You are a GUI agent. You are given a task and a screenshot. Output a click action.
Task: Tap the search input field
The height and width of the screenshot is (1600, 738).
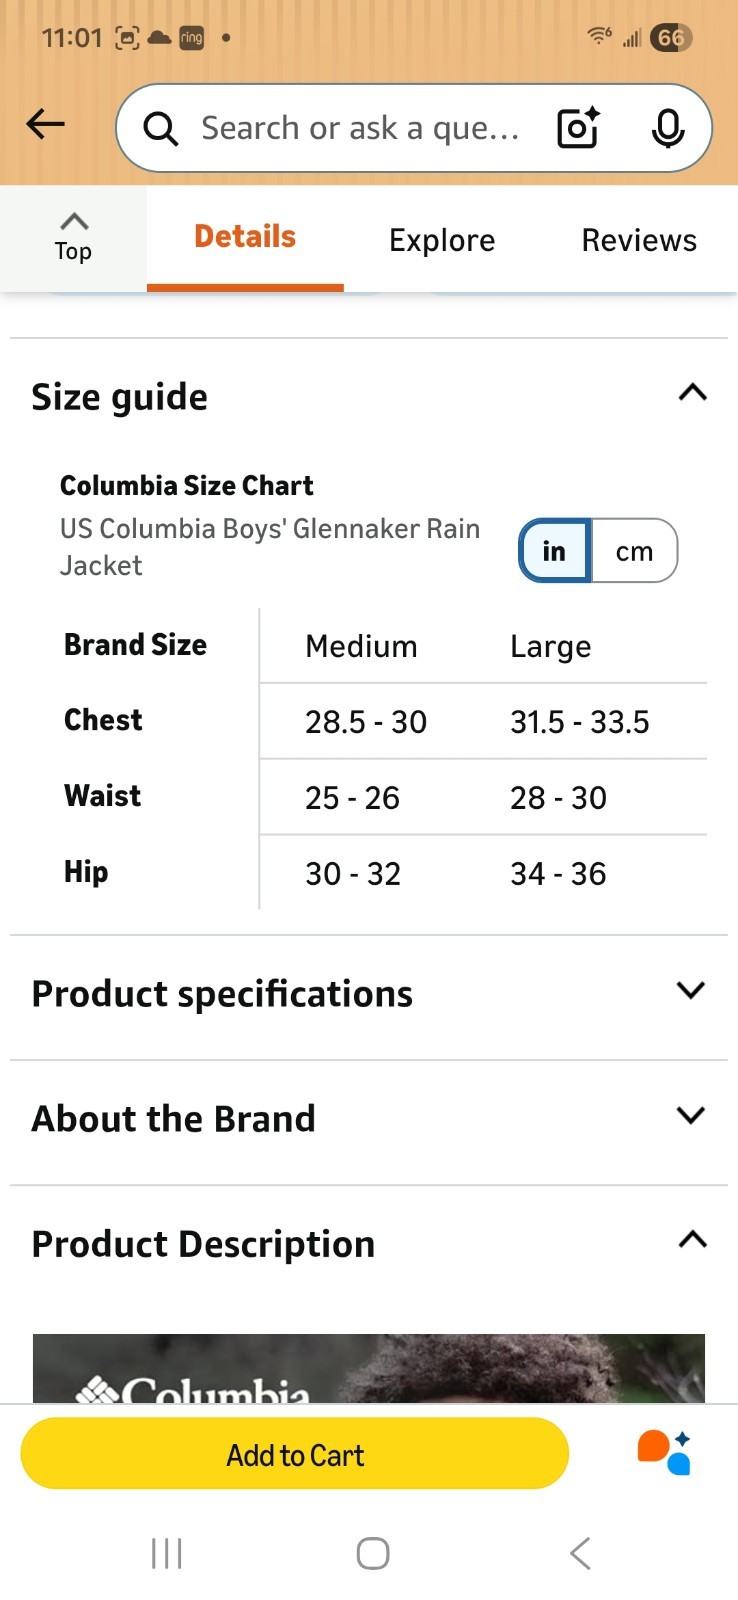coord(360,128)
